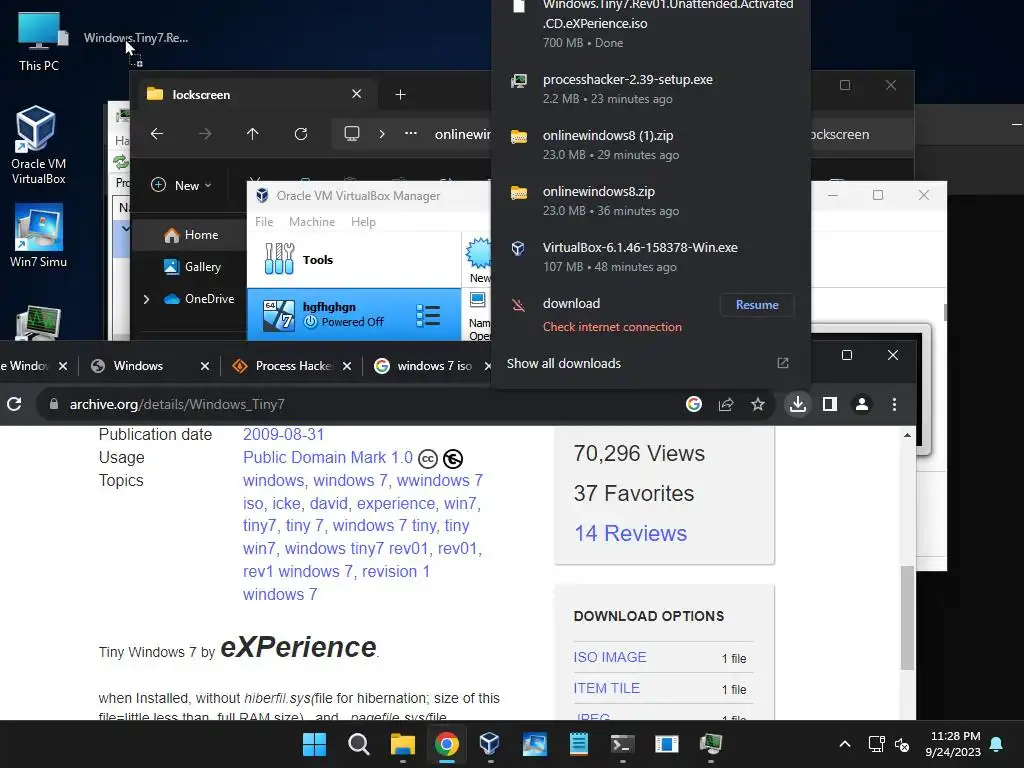
Task: Open File Explorer from taskbar
Action: click(403, 744)
